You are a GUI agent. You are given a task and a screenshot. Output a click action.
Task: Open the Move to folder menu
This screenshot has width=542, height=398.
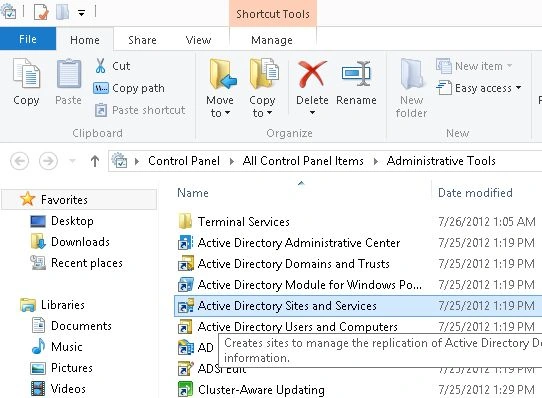(x=220, y=88)
